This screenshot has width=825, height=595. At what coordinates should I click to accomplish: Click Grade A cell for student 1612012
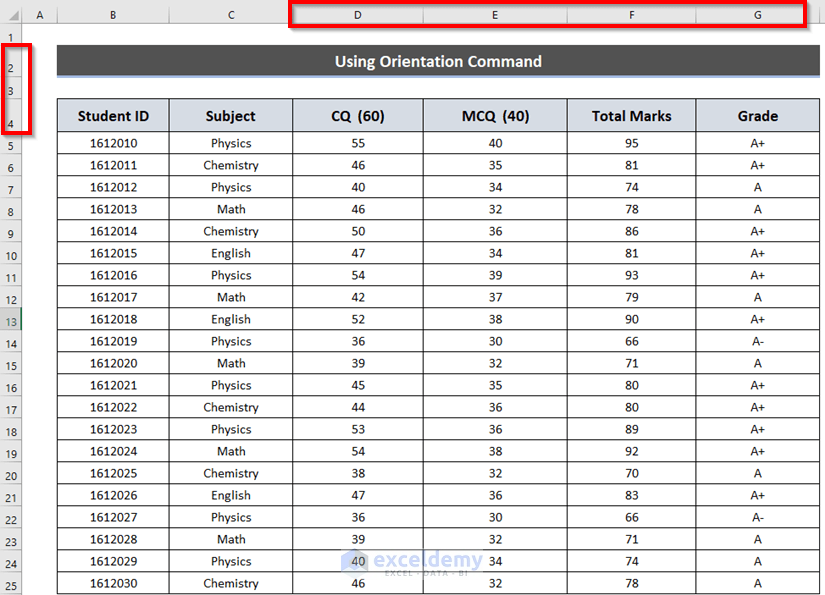pos(758,187)
